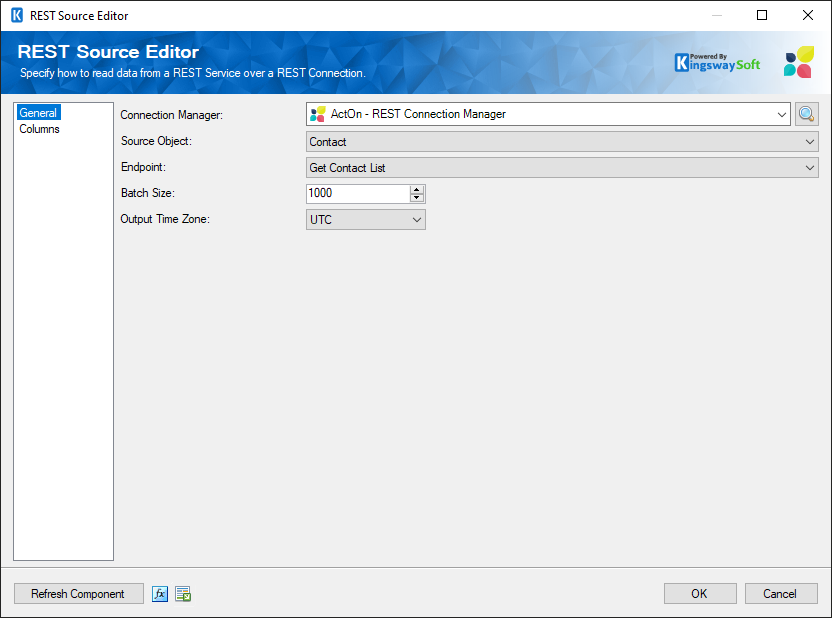Click the 'Specify how to read data' subtitle text
The width and height of the screenshot is (832, 618).
(193, 73)
